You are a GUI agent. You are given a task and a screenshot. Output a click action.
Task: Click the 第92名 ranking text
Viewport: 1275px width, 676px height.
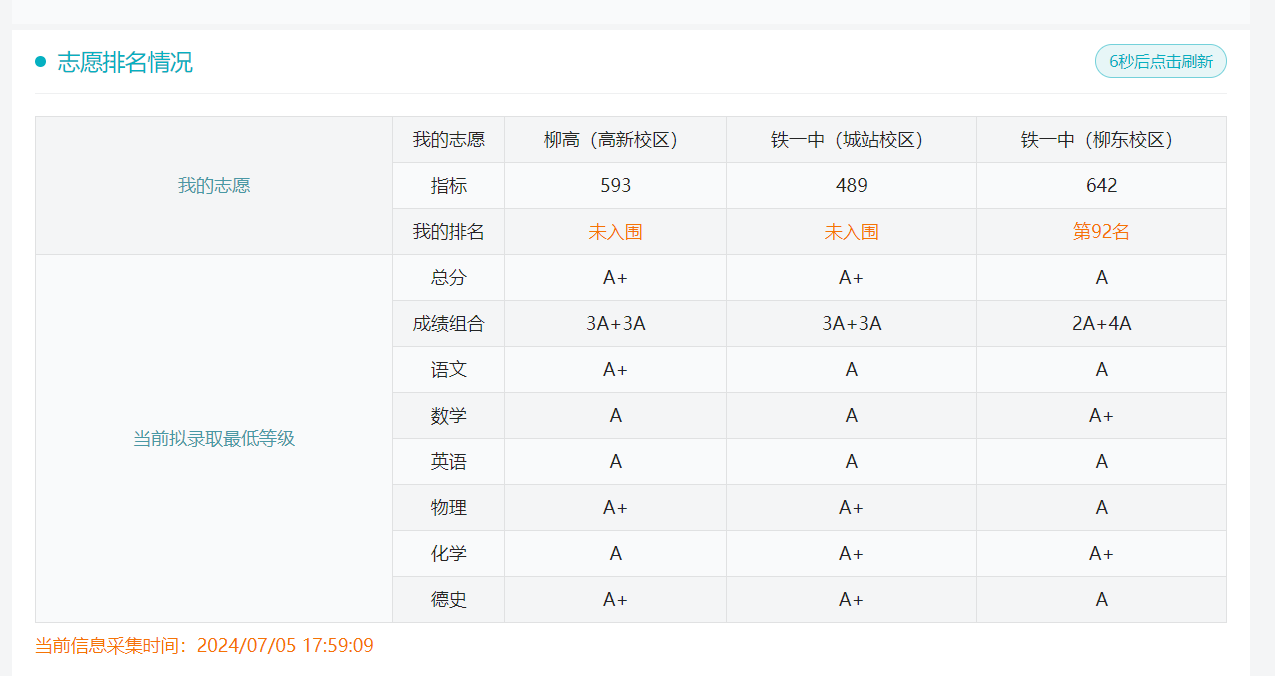pyautogui.click(x=1101, y=232)
